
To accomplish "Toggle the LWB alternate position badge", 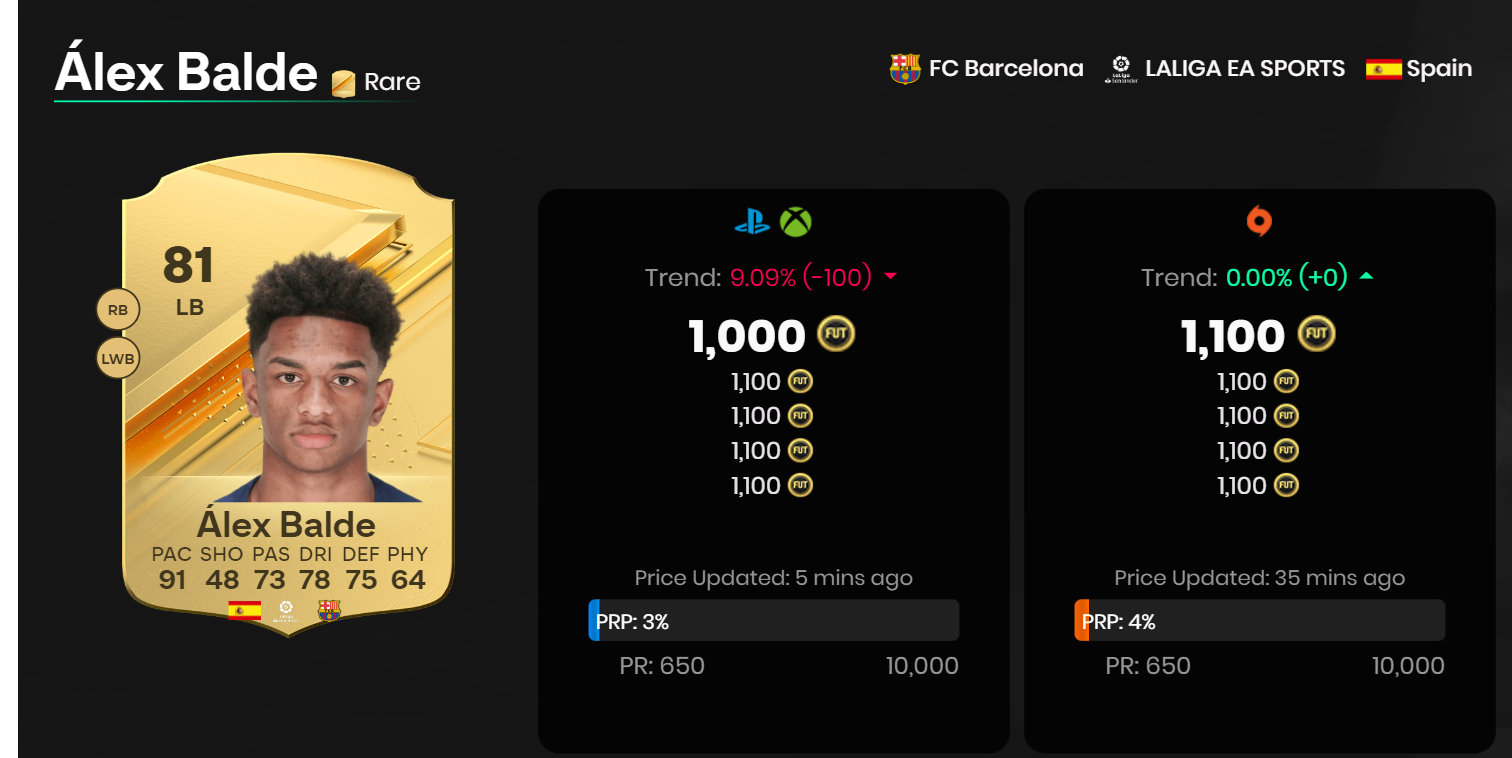I will tap(117, 357).
